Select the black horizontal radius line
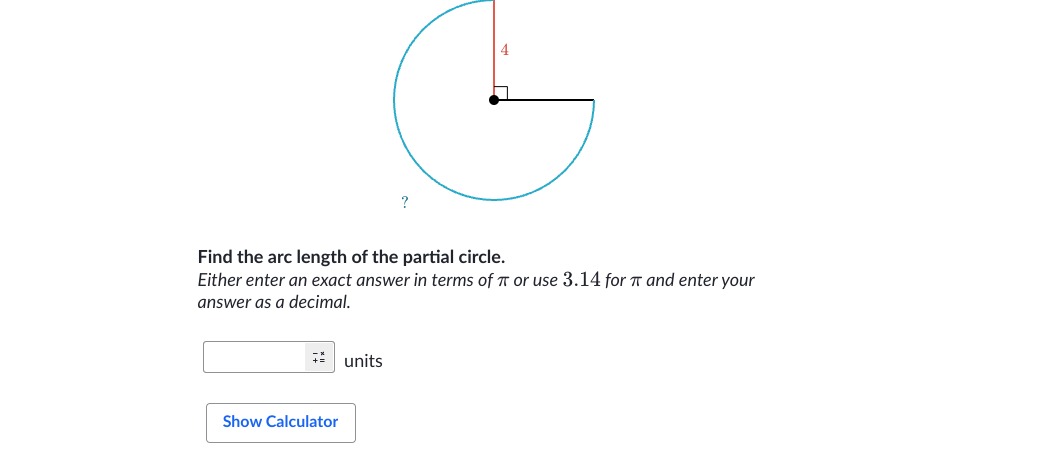Screen dimensions: 1054x450 [x=544, y=100]
